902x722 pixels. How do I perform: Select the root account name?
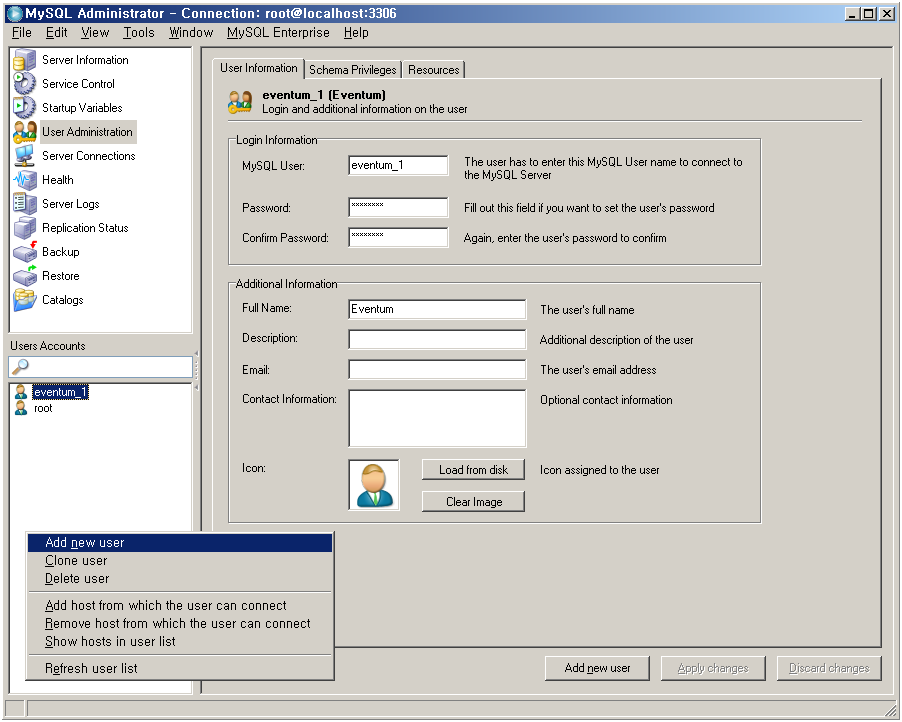pos(43,408)
